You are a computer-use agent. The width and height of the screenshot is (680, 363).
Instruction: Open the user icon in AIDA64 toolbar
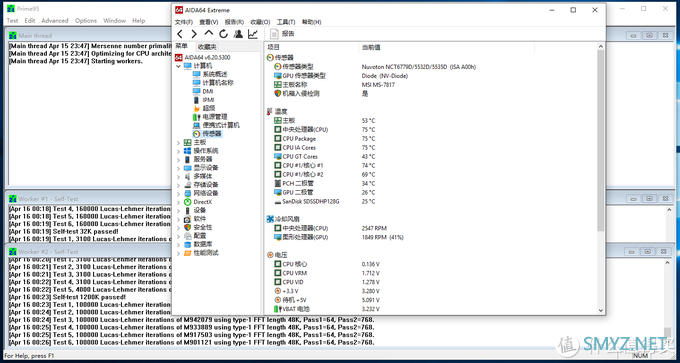pos(238,34)
